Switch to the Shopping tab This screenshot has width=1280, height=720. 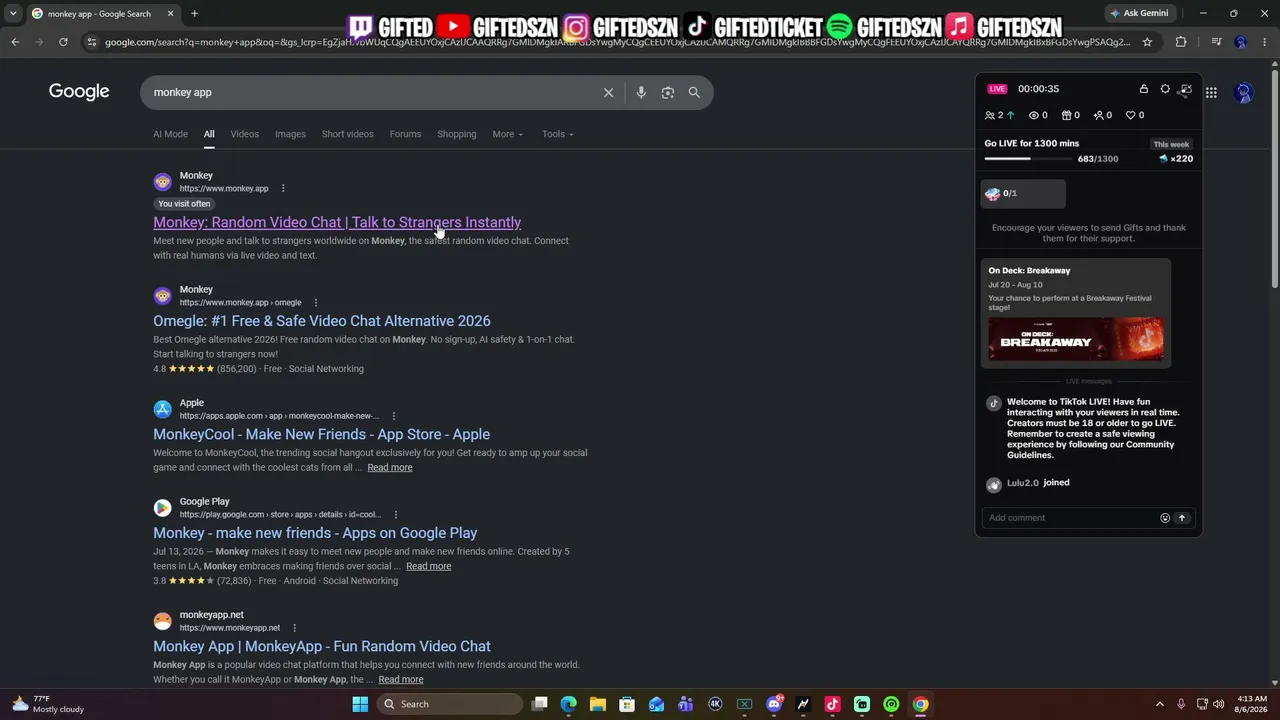(457, 134)
